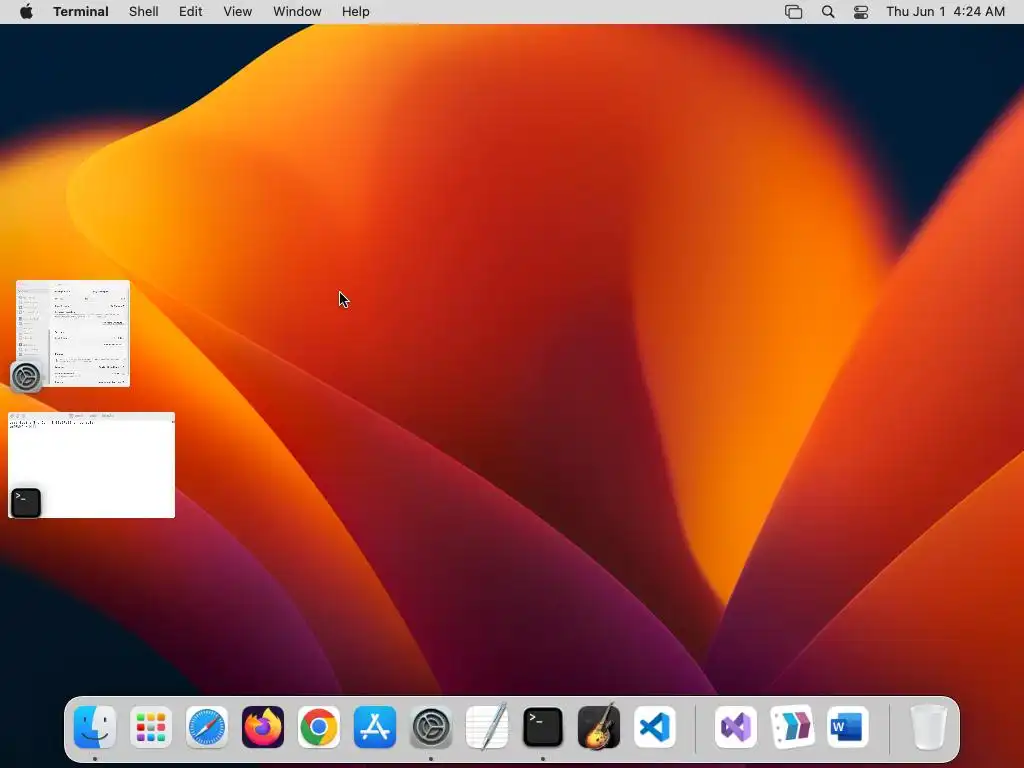Screen dimensions: 1024x768
Task: Open Visual Studio purple icon in Dock
Action: (x=736, y=727)
